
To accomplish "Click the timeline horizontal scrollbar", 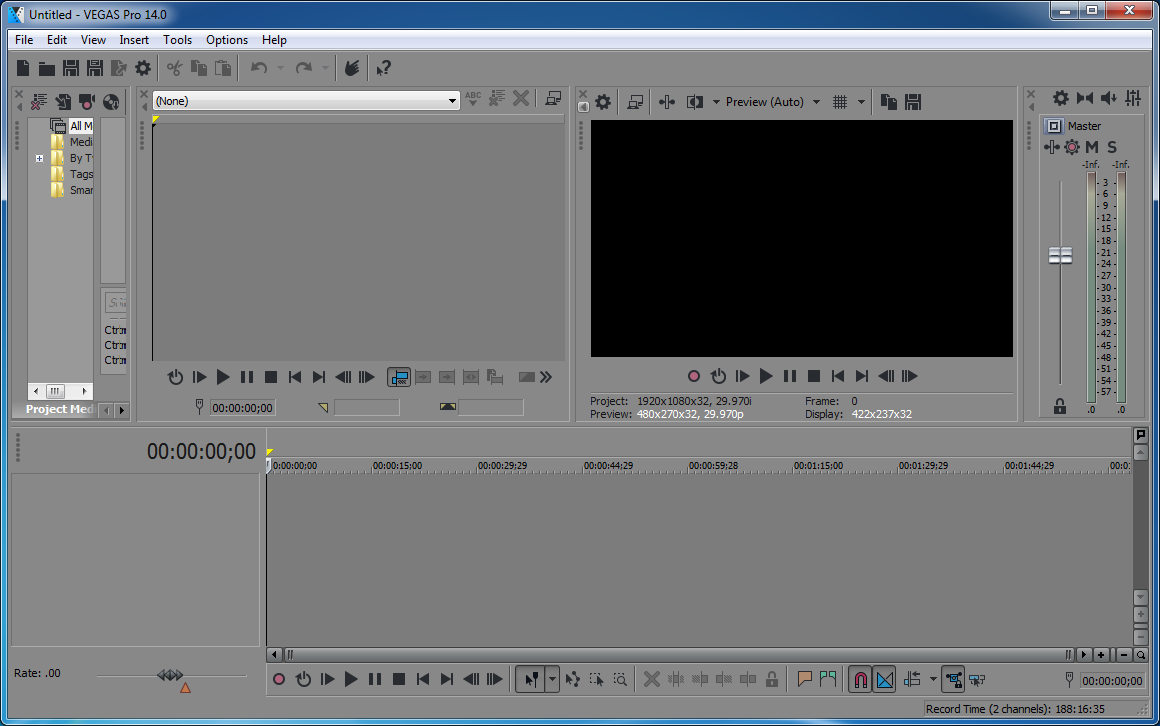I will [678, 654].
